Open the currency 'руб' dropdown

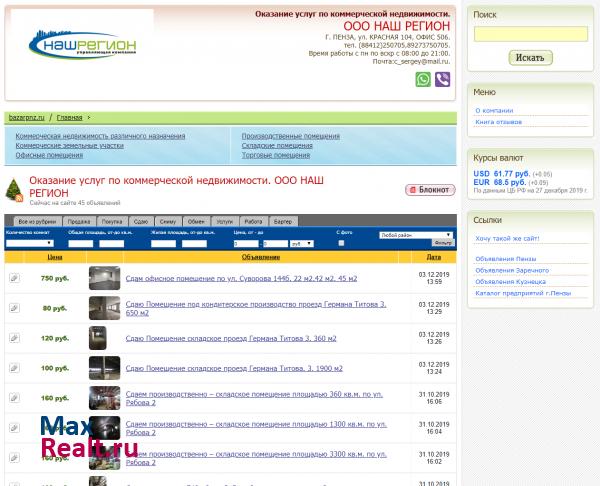[x=302, y=244]
